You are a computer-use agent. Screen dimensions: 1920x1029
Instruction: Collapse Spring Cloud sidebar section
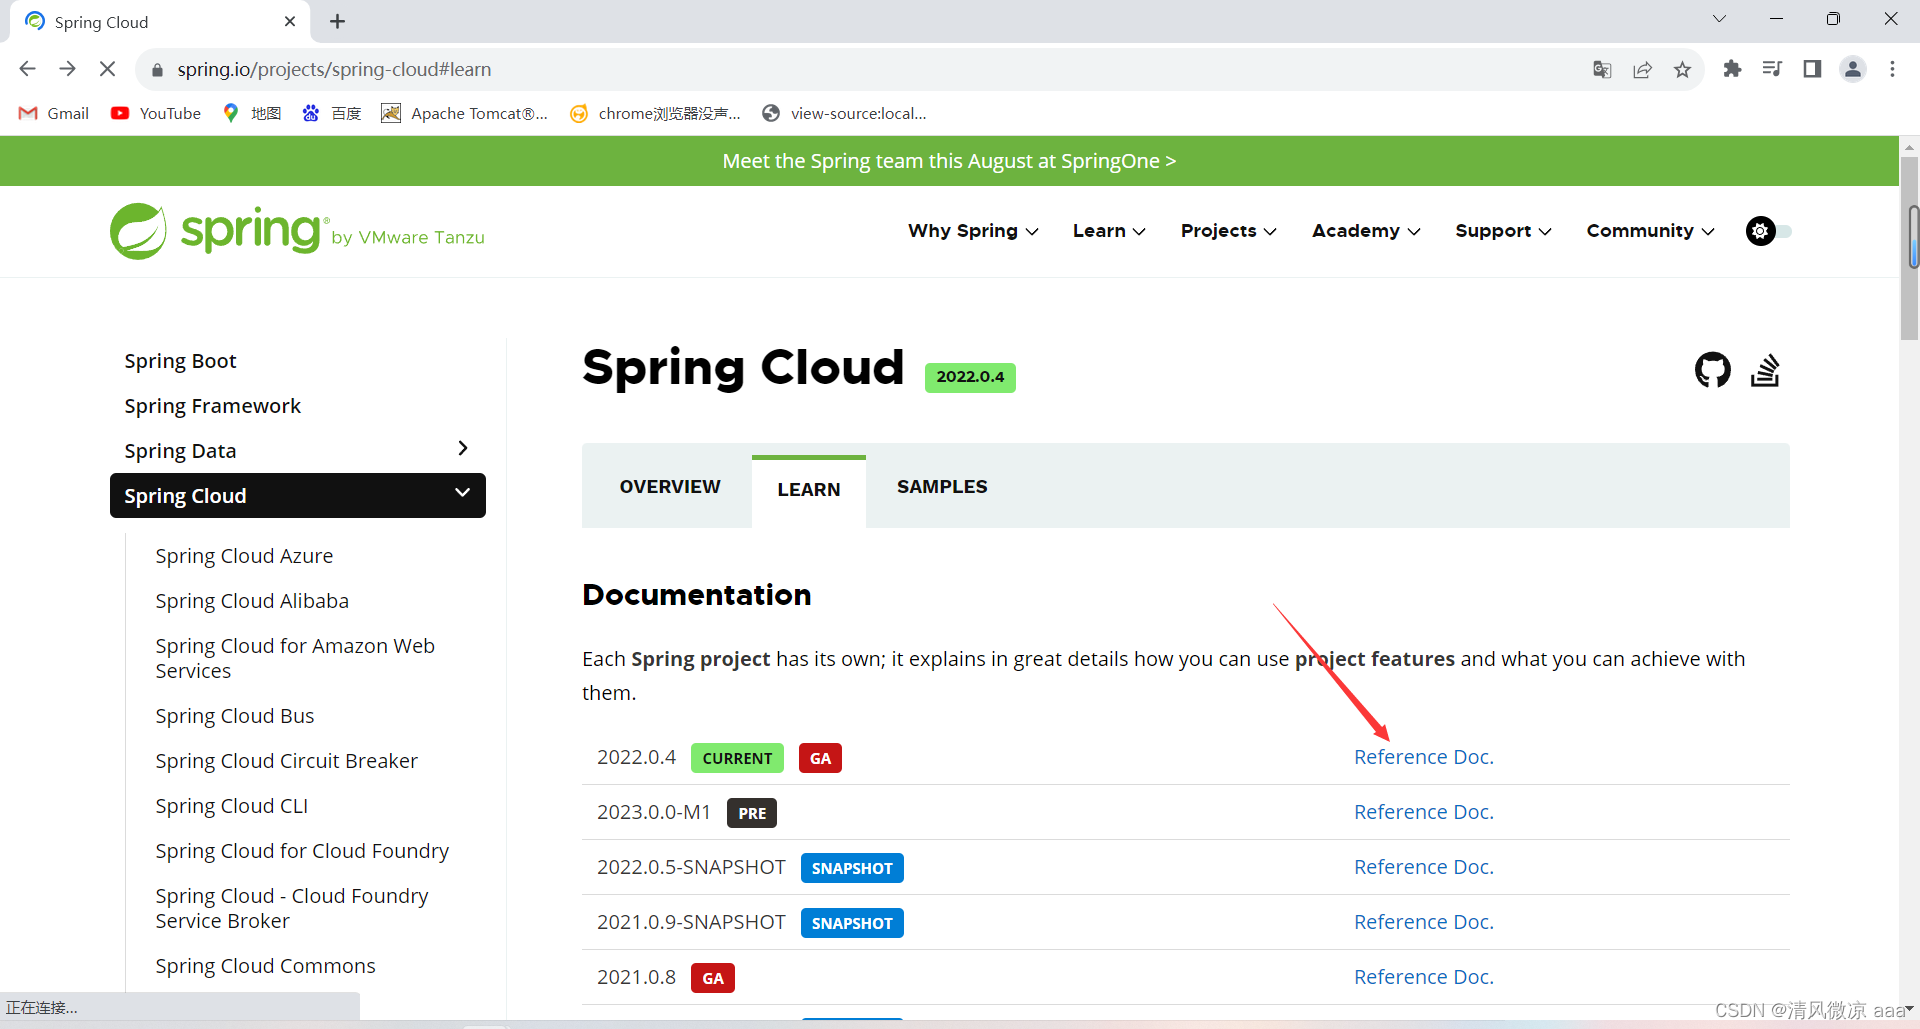click(x=462, y=494)
